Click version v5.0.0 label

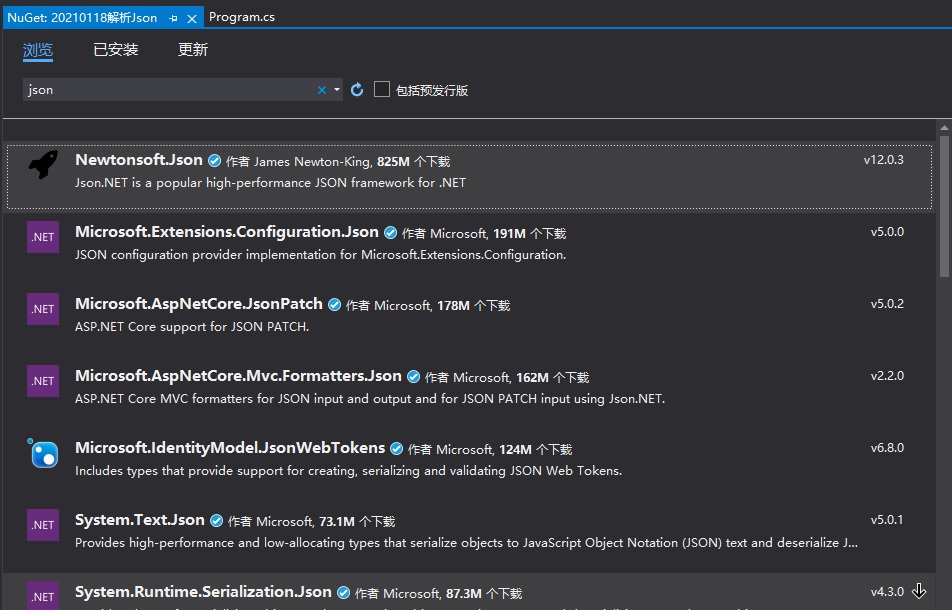click(887, 232)
